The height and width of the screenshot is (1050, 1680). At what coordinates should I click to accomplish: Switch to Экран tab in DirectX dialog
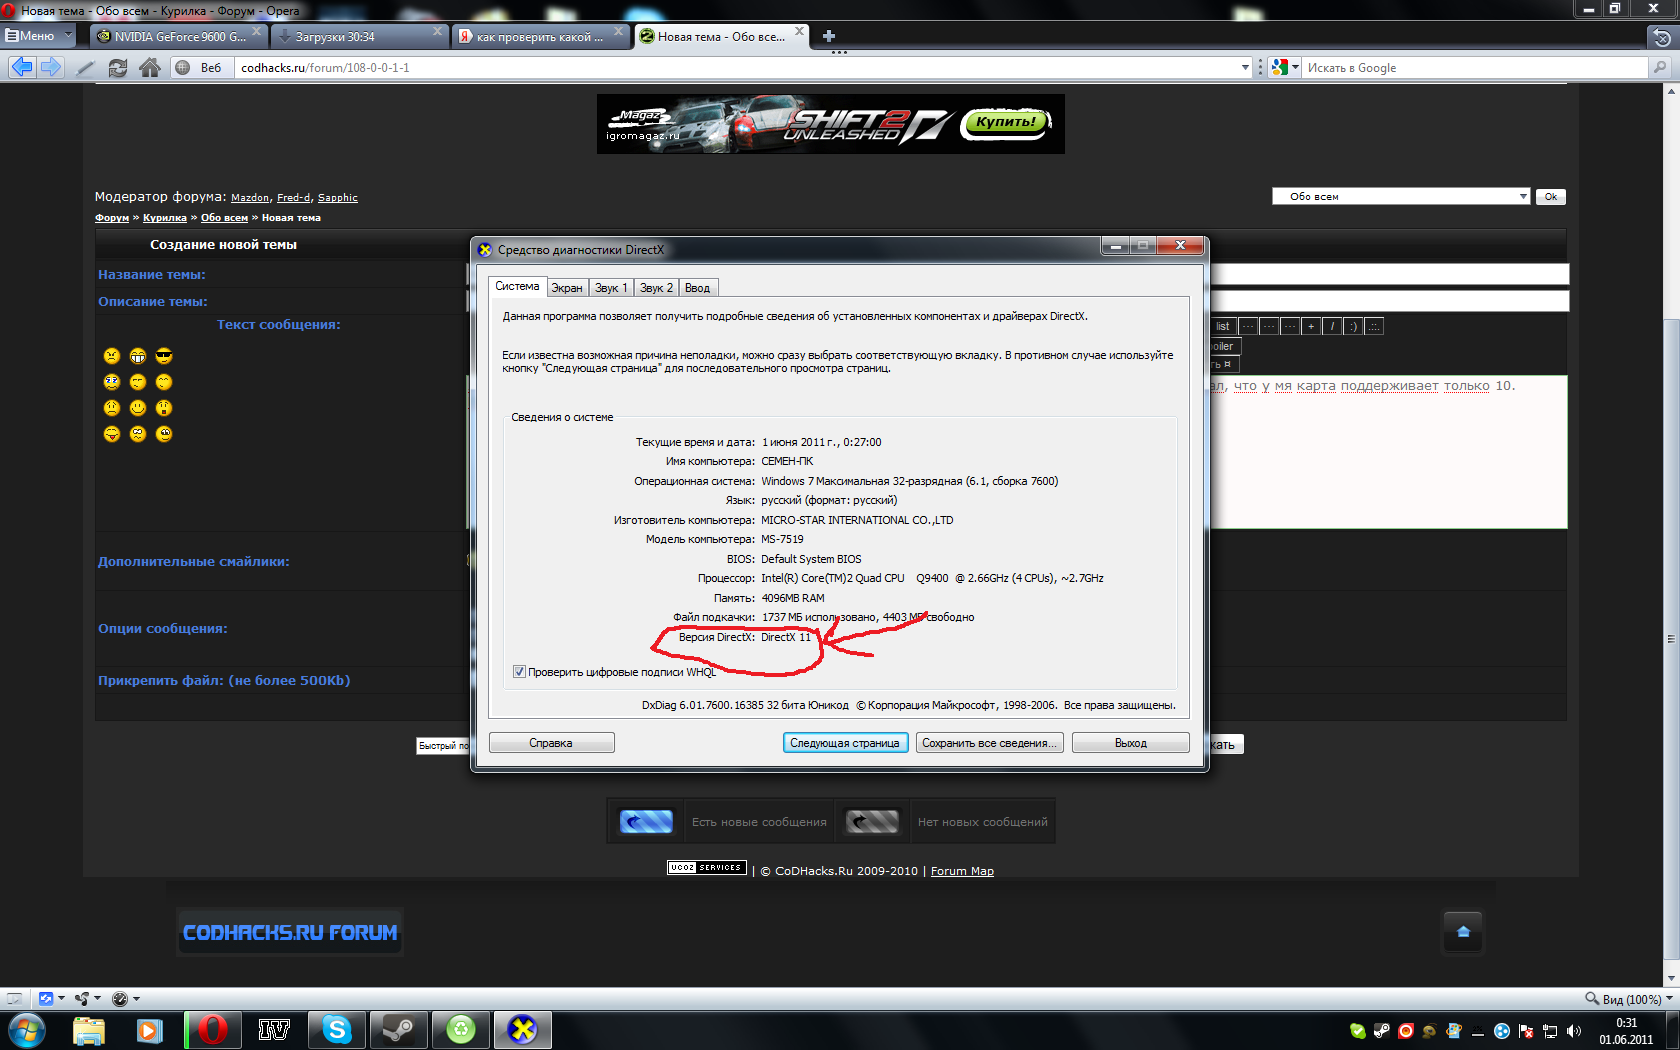(567, 288)
